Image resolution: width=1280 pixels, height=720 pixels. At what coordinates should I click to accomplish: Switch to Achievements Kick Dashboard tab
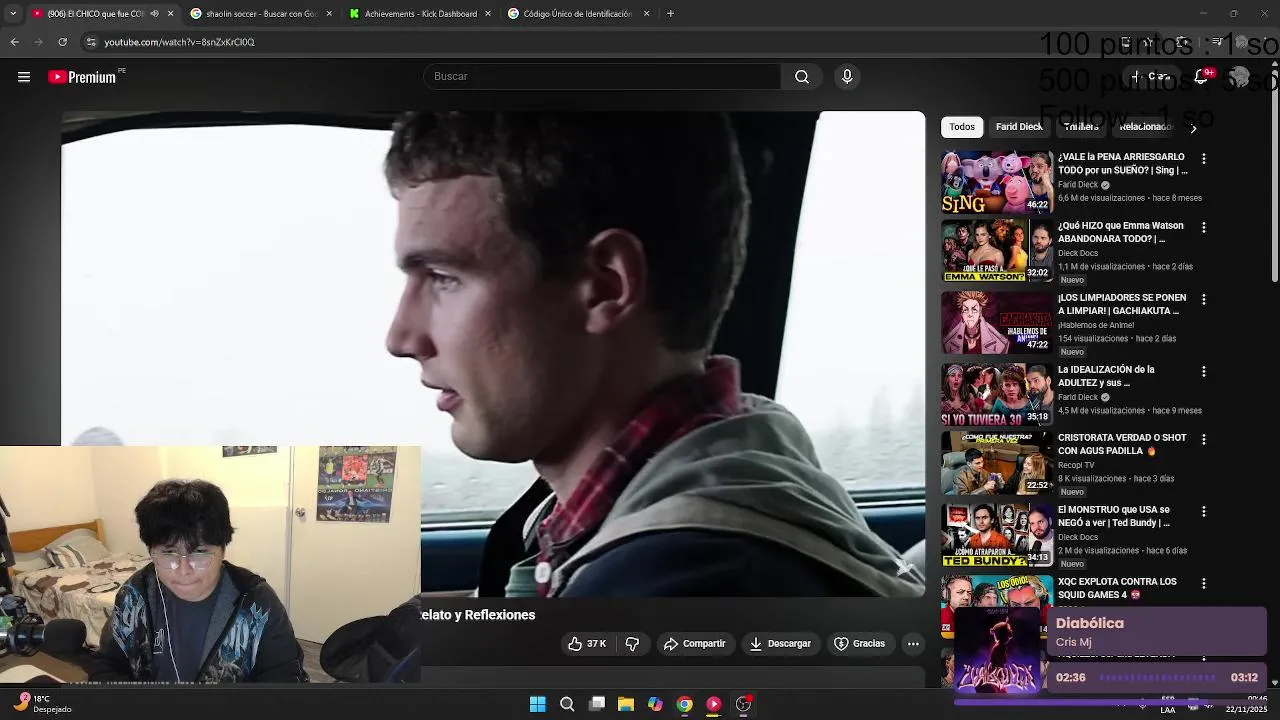420,14
